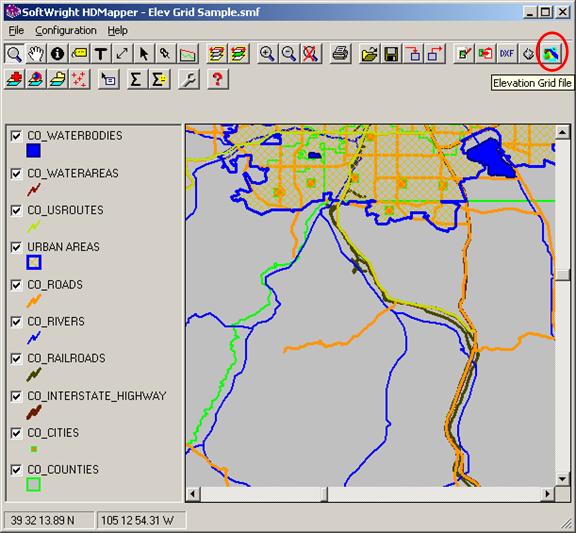576x533 pixels.
Task: Select the Text tool
Action: [x=101, y=54]
